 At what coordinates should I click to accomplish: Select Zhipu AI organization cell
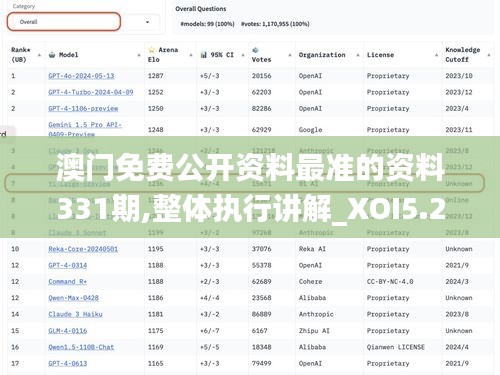[314, 331]
